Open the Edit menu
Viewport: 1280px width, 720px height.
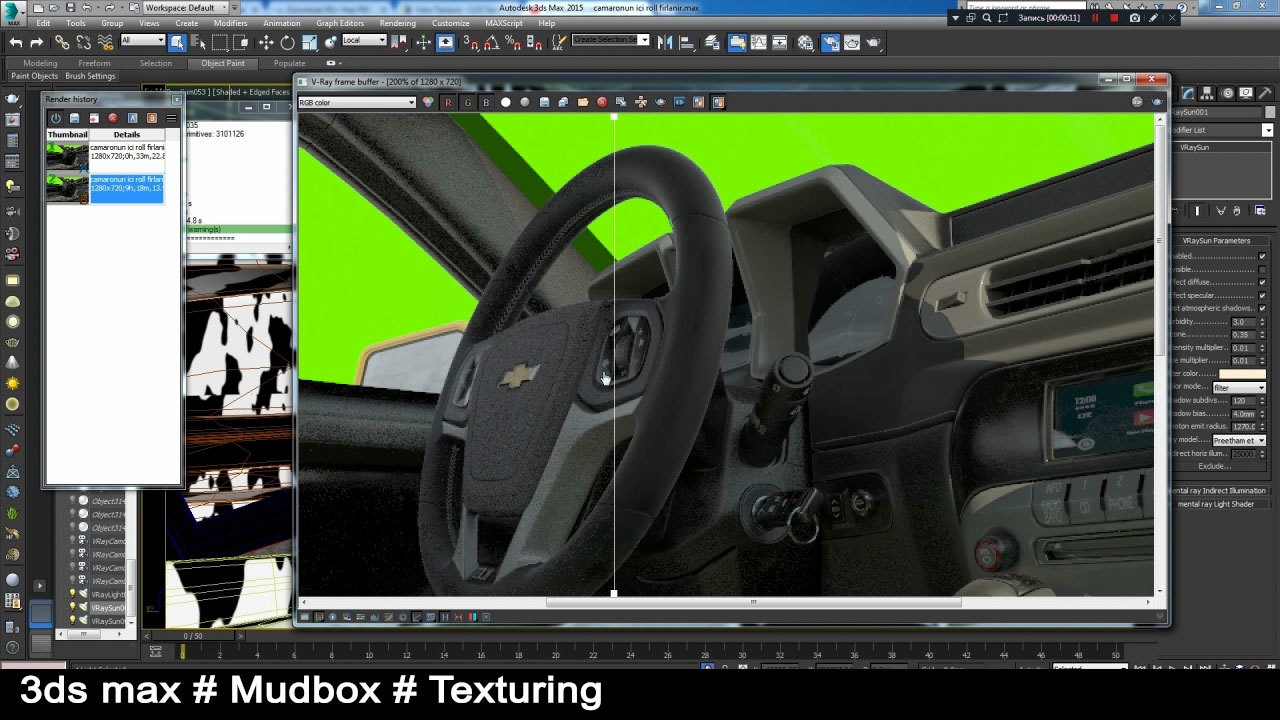click(x=43, y=23)
